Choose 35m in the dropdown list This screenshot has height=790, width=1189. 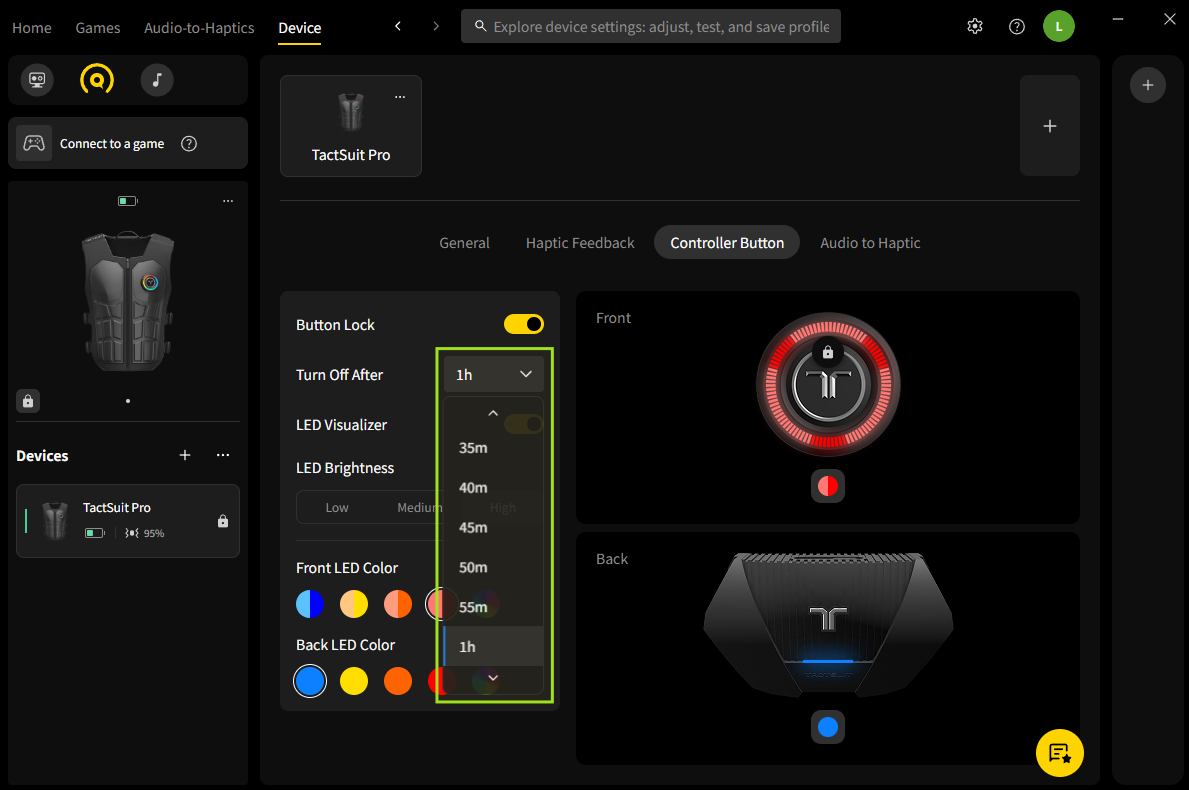coord(494,447)
